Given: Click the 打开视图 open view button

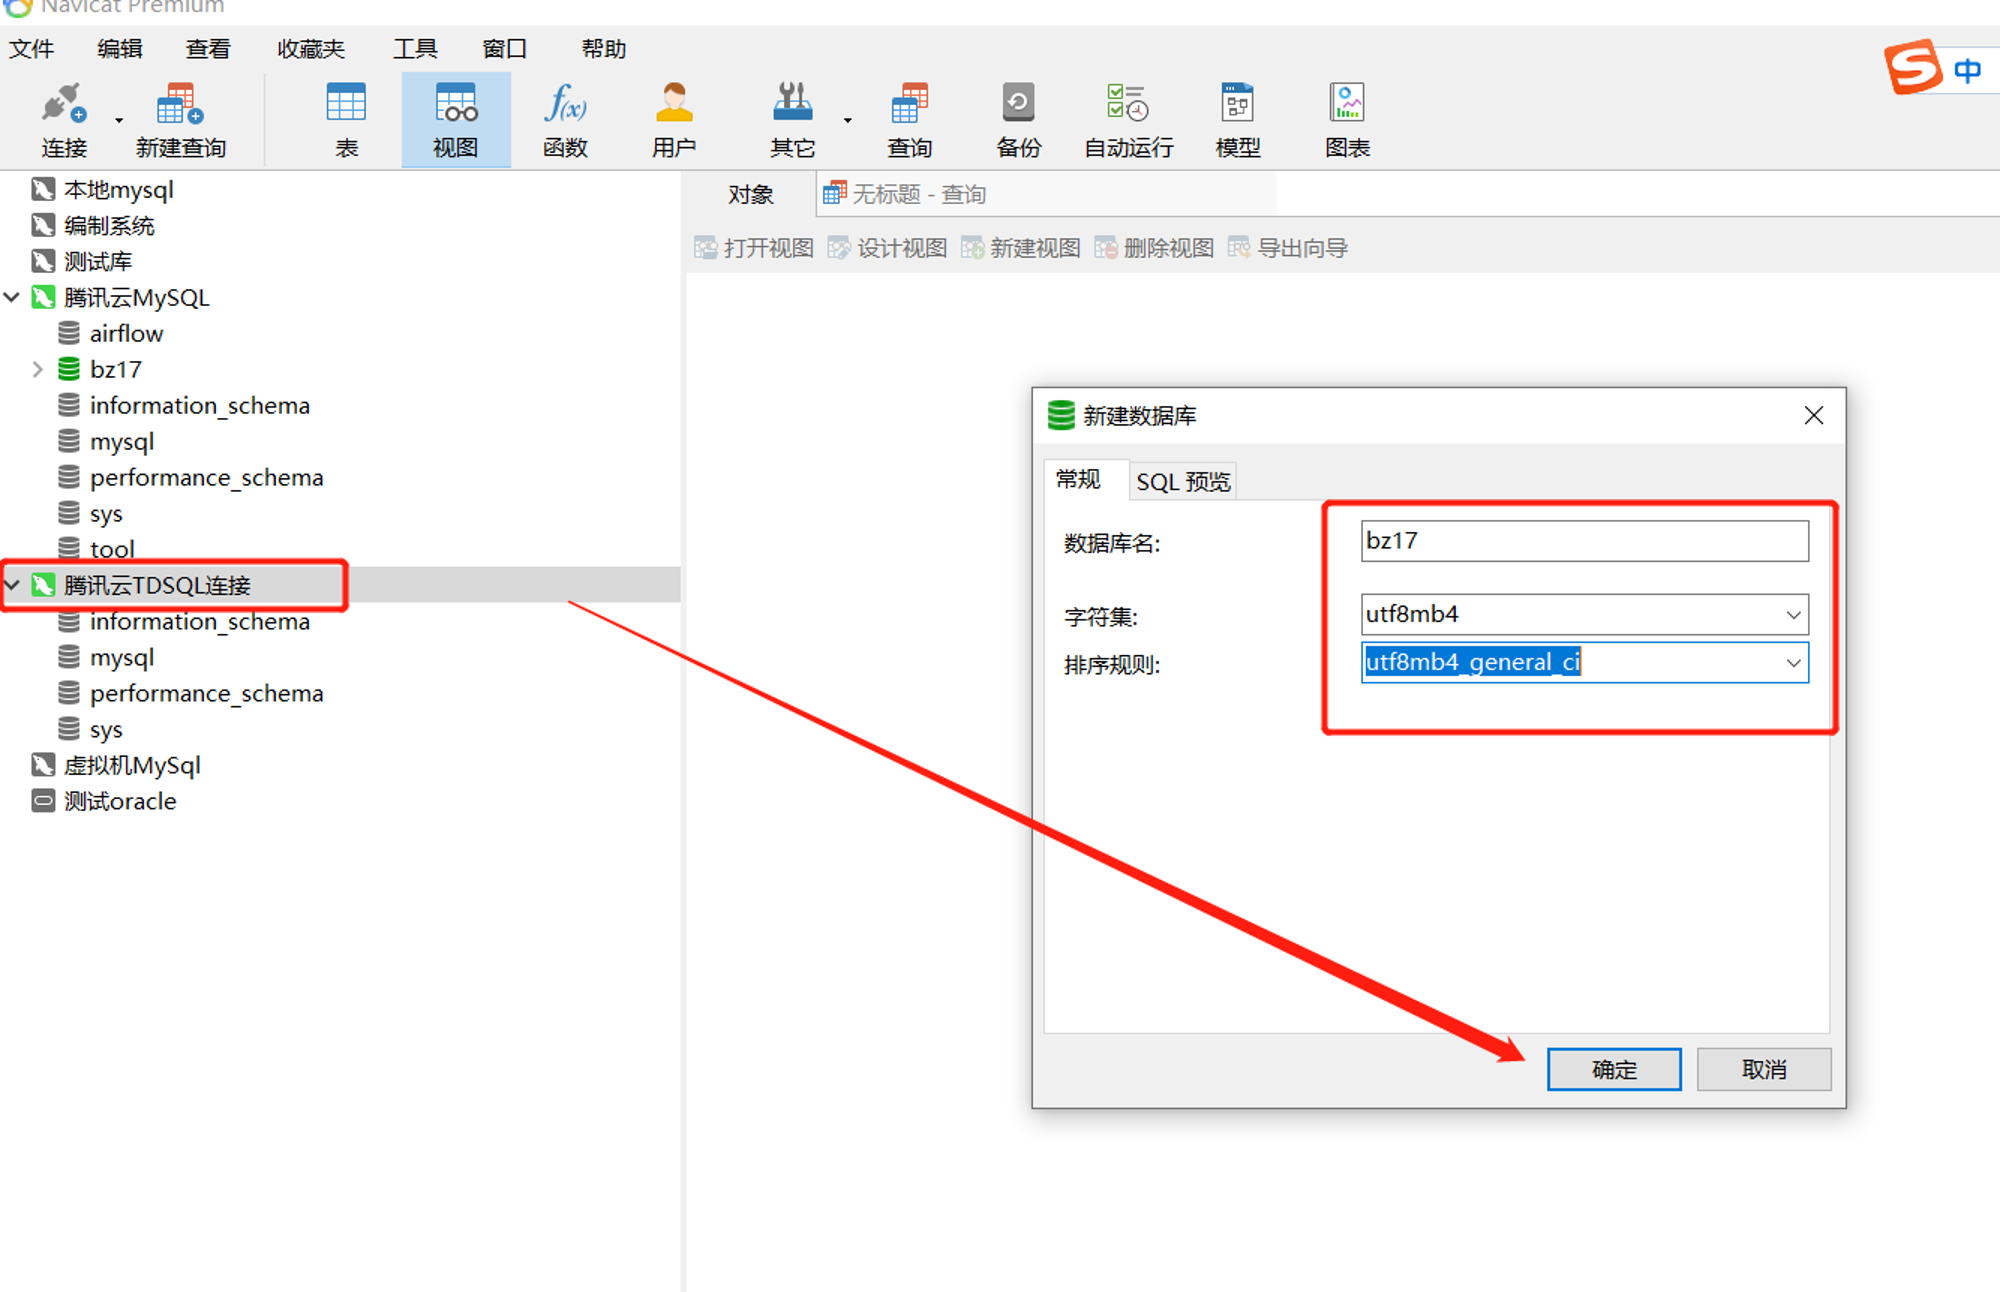Looking at the screenshot, I should [x=754, y=248].
